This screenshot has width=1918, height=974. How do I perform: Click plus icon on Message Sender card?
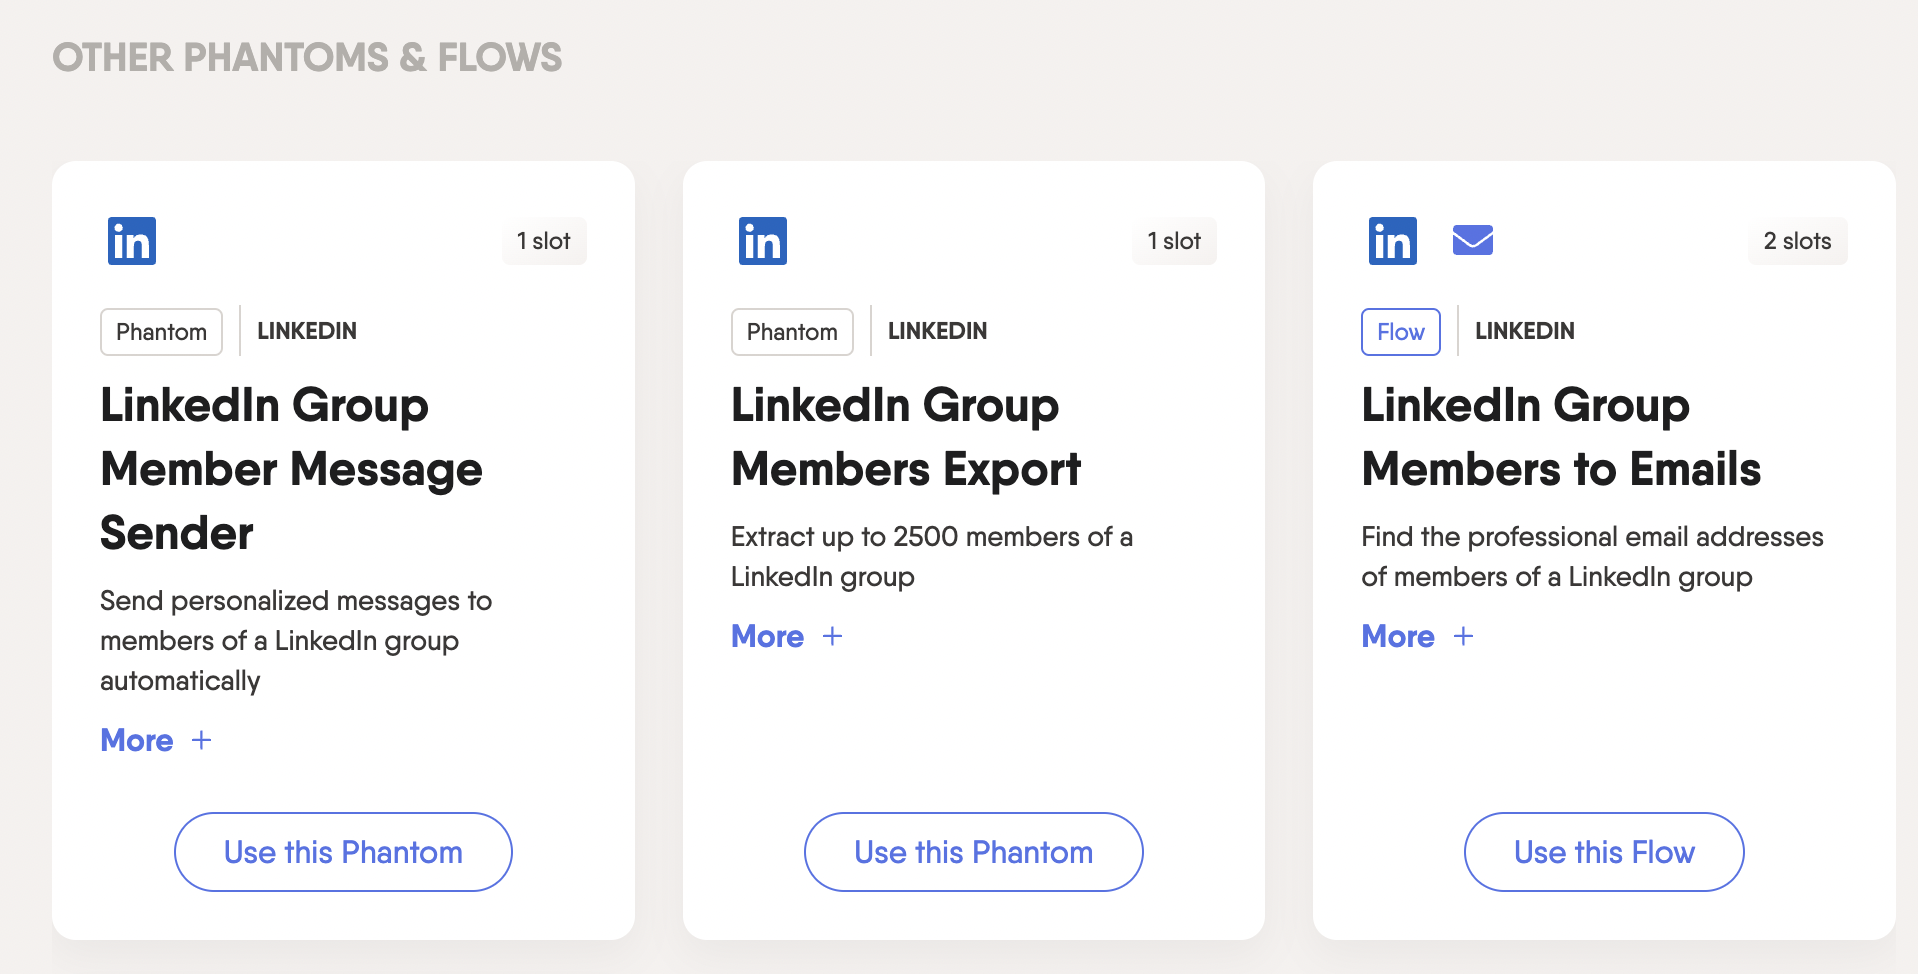pyautogui.click(x=202, y=740)
